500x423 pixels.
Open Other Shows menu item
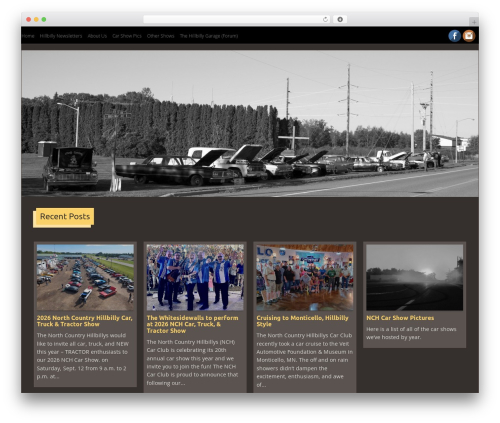tap(160, 36)
